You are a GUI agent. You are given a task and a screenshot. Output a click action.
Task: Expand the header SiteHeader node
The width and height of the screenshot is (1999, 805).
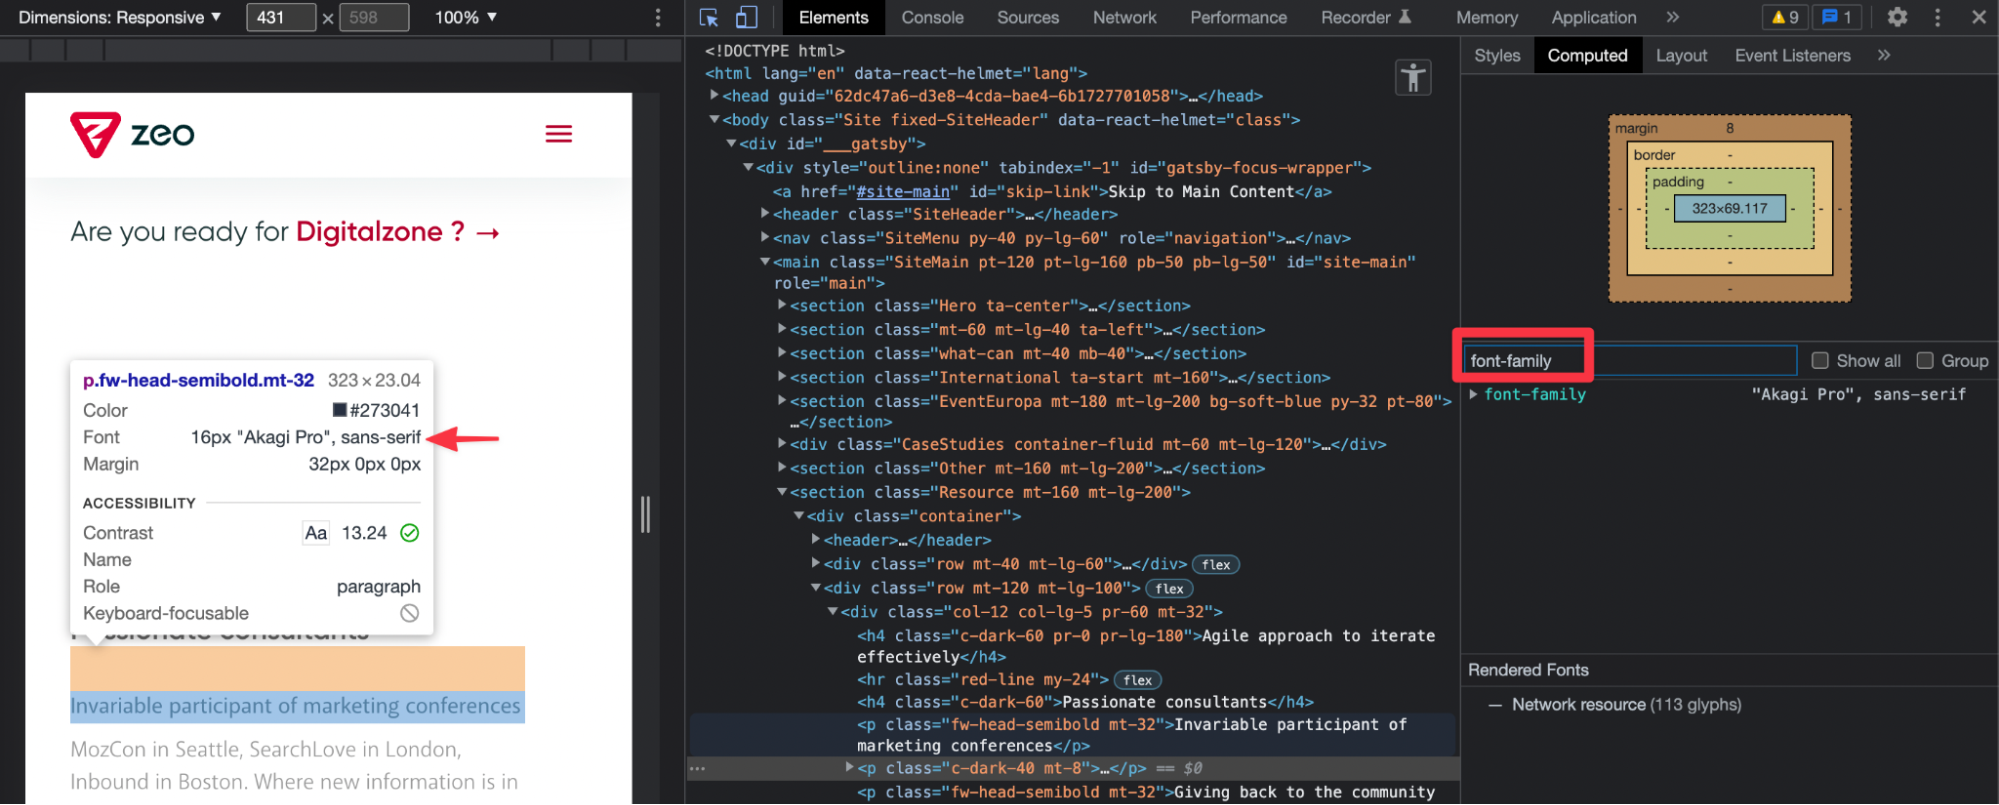pyautogui.click(x=765, y=214)
